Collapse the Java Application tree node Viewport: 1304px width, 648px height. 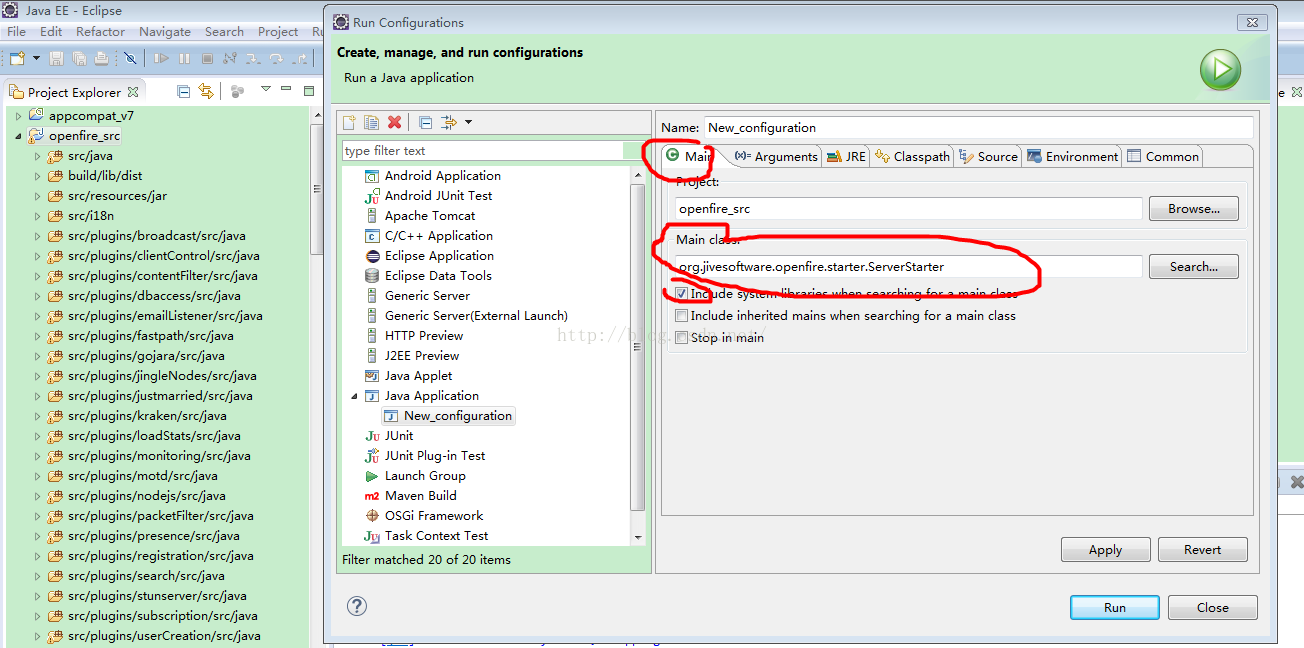(353, 396)
